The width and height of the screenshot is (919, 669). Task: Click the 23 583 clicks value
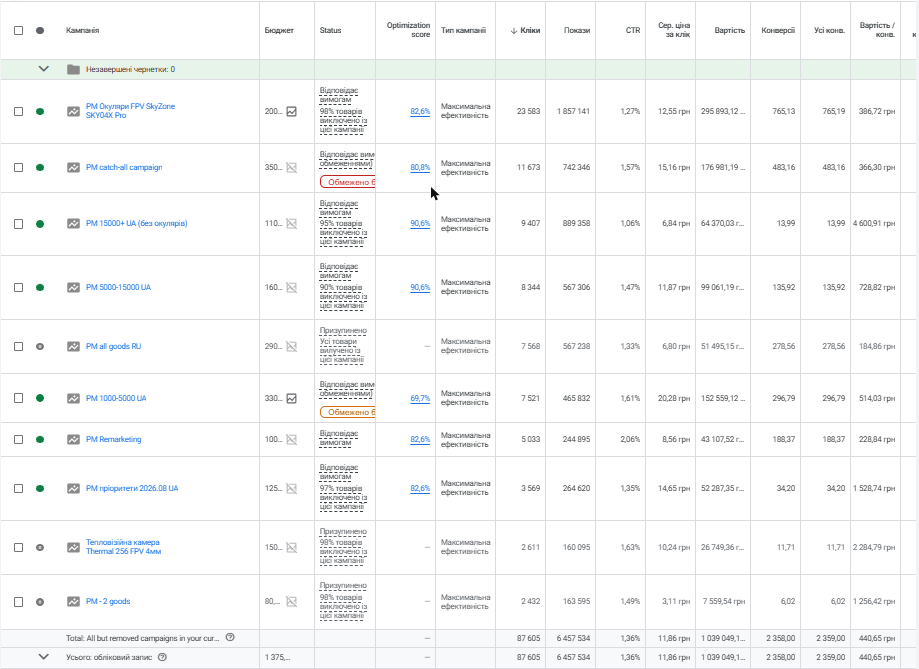click(x=529, y=111)
